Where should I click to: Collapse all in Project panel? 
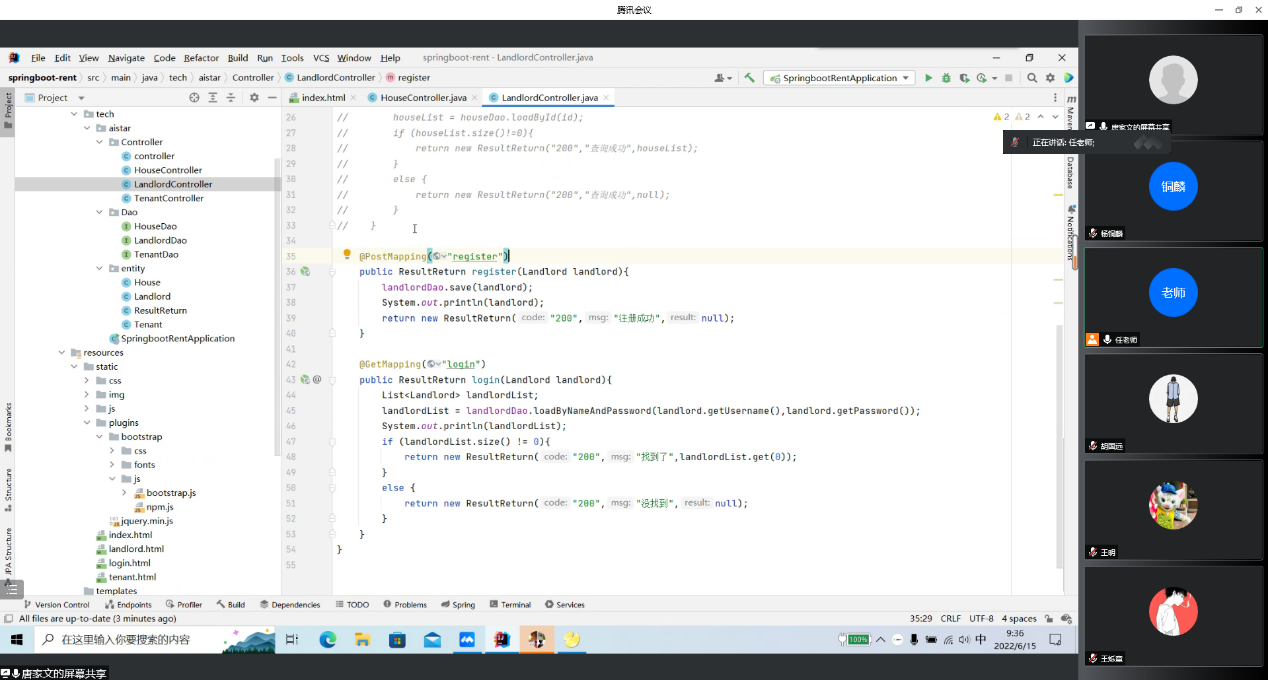[231, 98]
